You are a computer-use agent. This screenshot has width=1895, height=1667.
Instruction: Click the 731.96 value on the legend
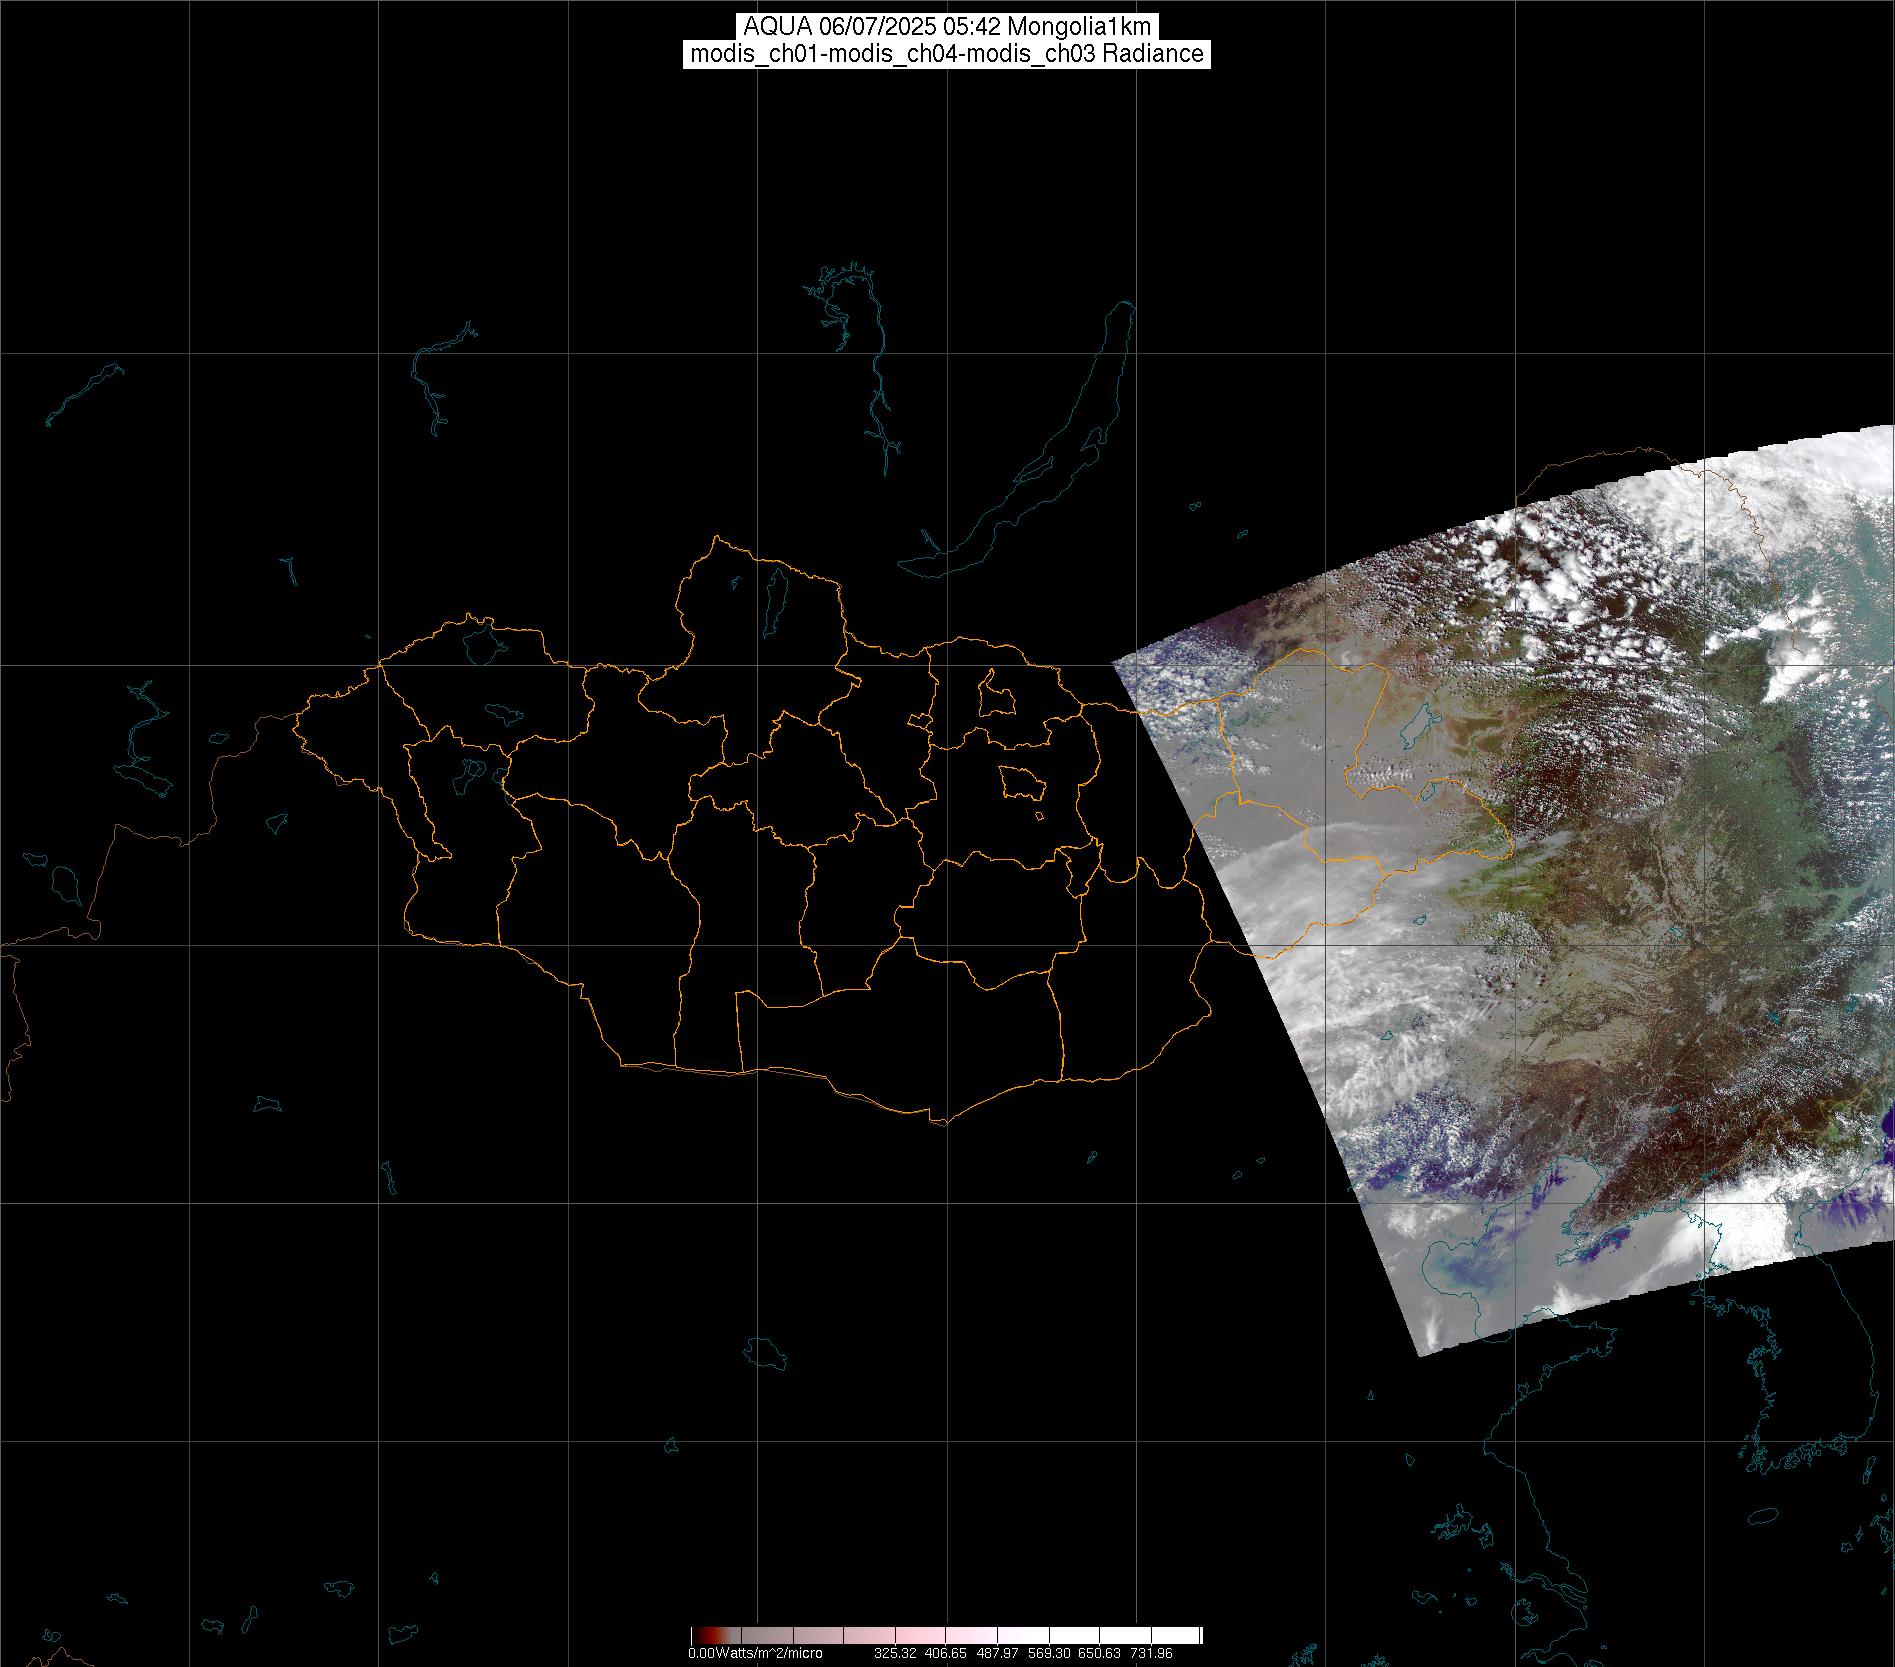click(1151, 1654)
